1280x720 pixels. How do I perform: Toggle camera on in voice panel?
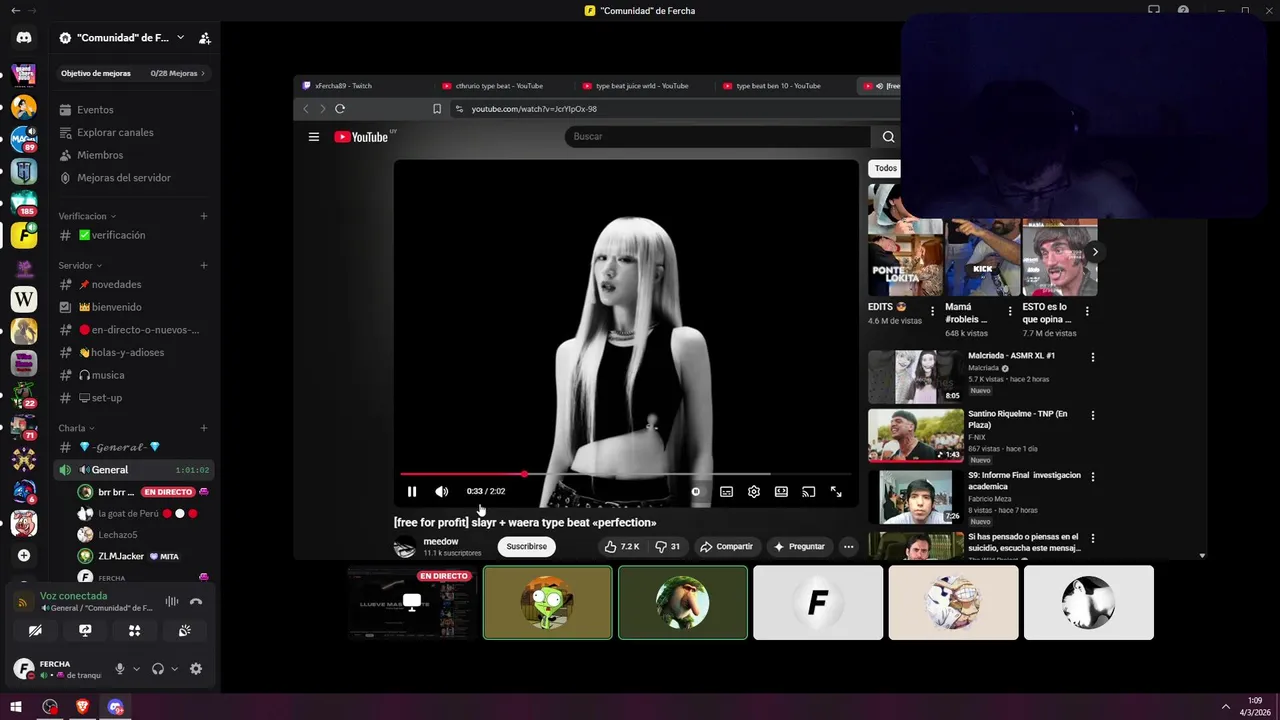click(35, 631)
